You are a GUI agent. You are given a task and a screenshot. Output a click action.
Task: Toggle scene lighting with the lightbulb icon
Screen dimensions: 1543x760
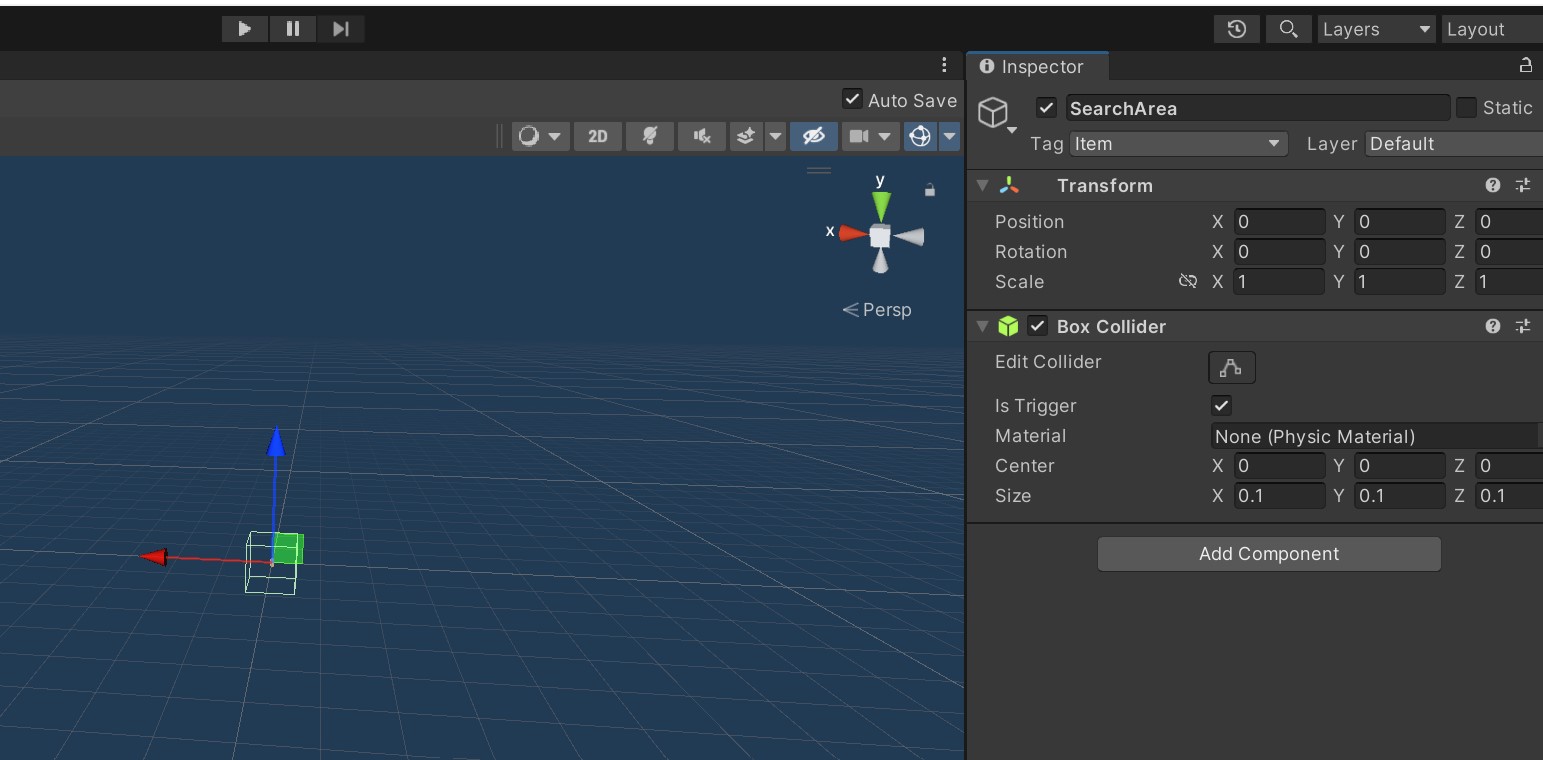click(x=649, y=136)
